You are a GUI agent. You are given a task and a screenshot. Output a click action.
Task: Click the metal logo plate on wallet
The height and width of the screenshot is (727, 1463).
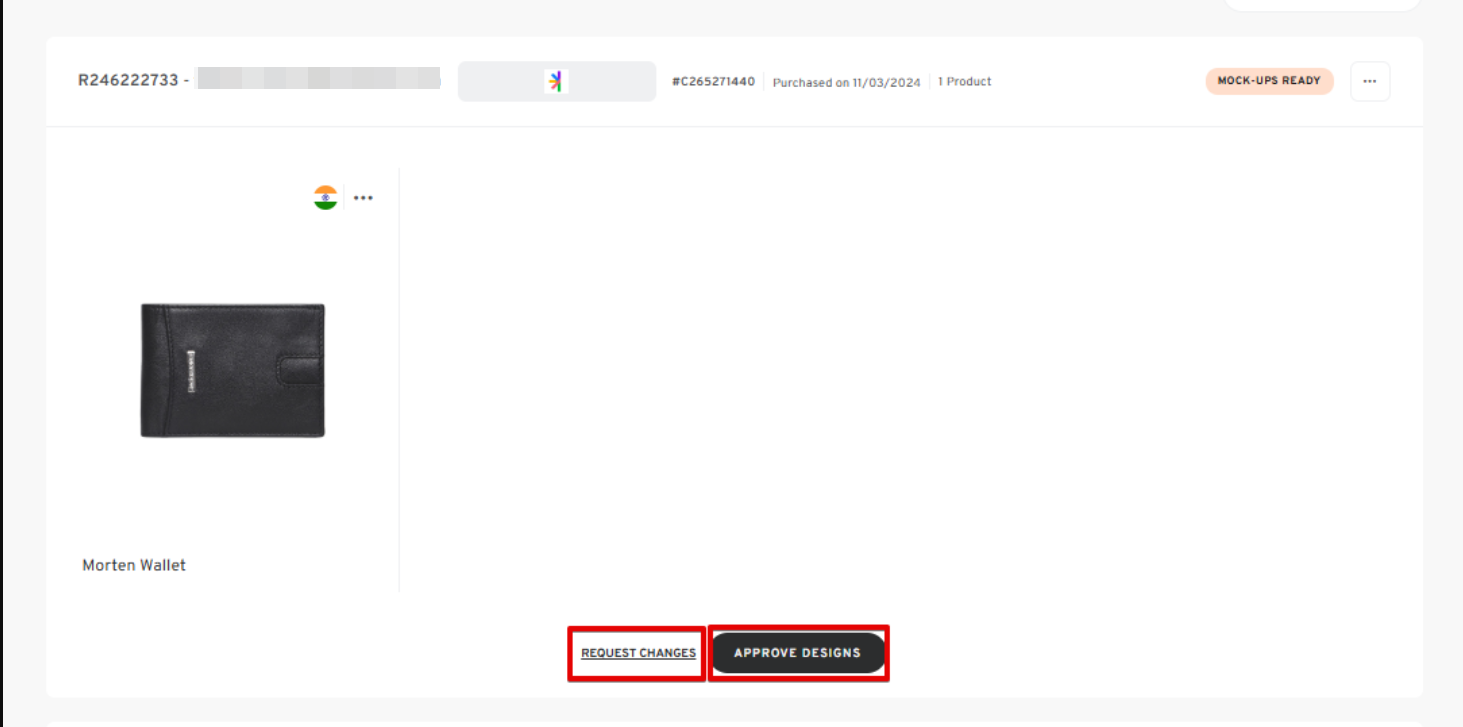pos(187,369)
